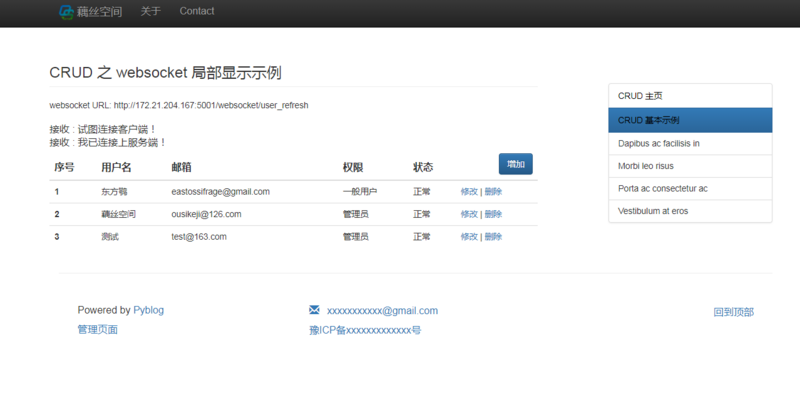The height and width of the screenshot is (408, 800).
Task: Open the Contact navbar item
Action: pyautogui.click(x=197, y=11)
